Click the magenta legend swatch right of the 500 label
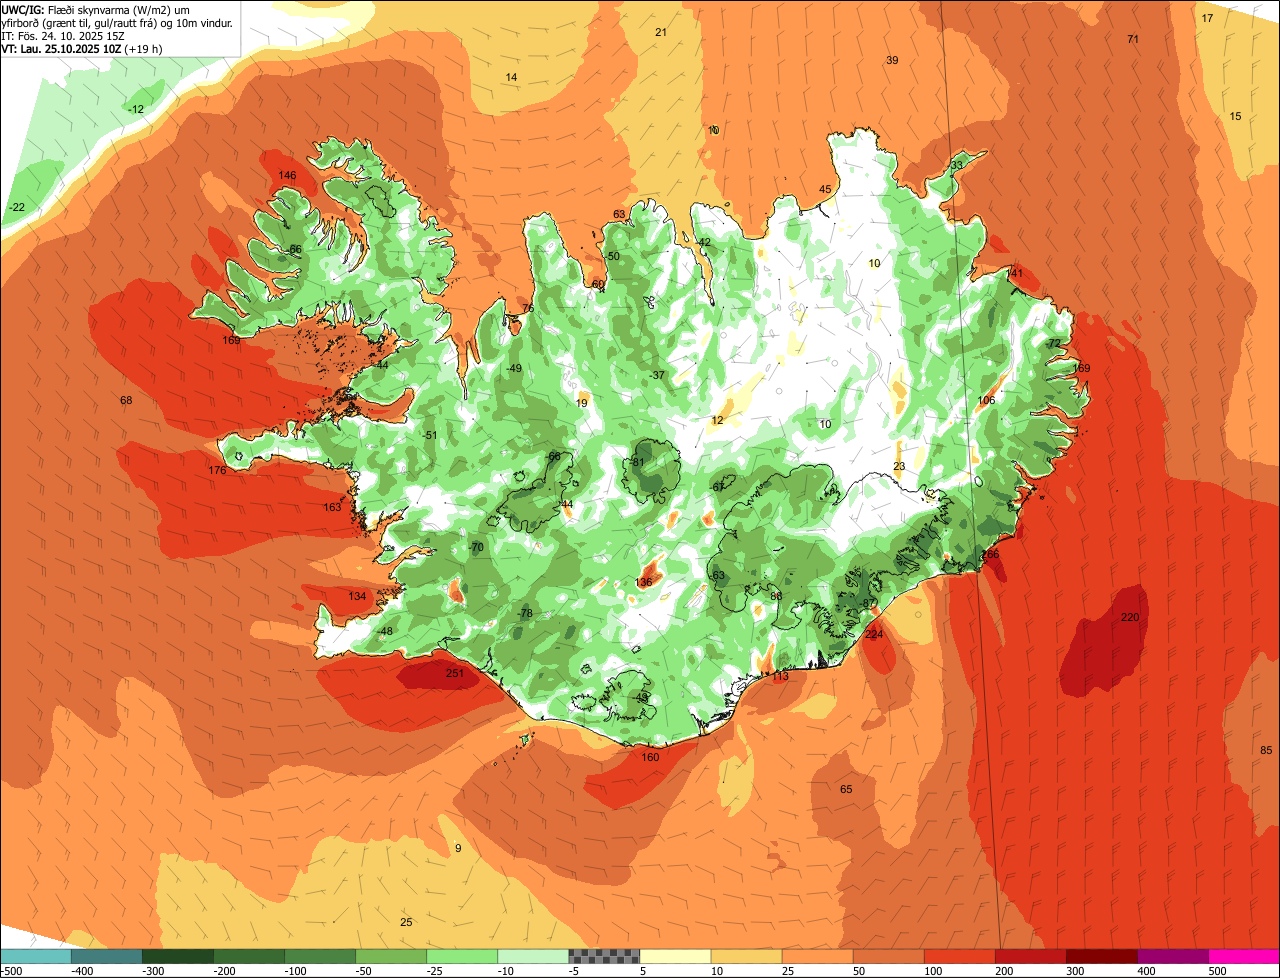 [x=1244, y=956]
